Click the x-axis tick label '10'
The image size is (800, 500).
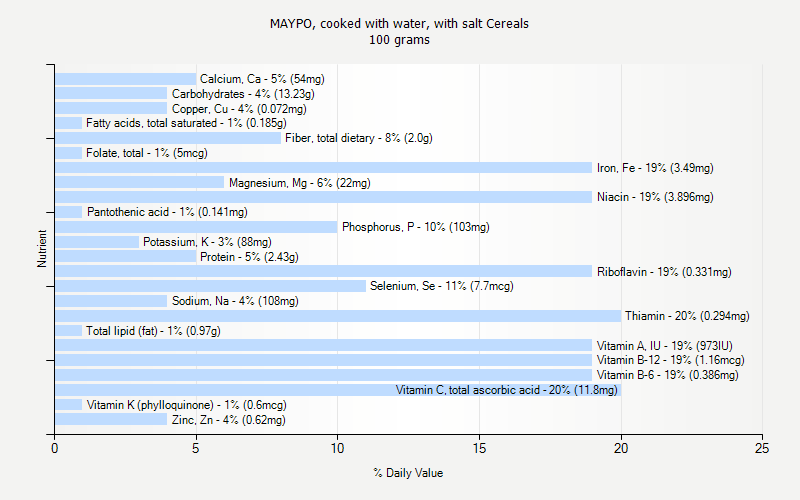click(337, 448)
